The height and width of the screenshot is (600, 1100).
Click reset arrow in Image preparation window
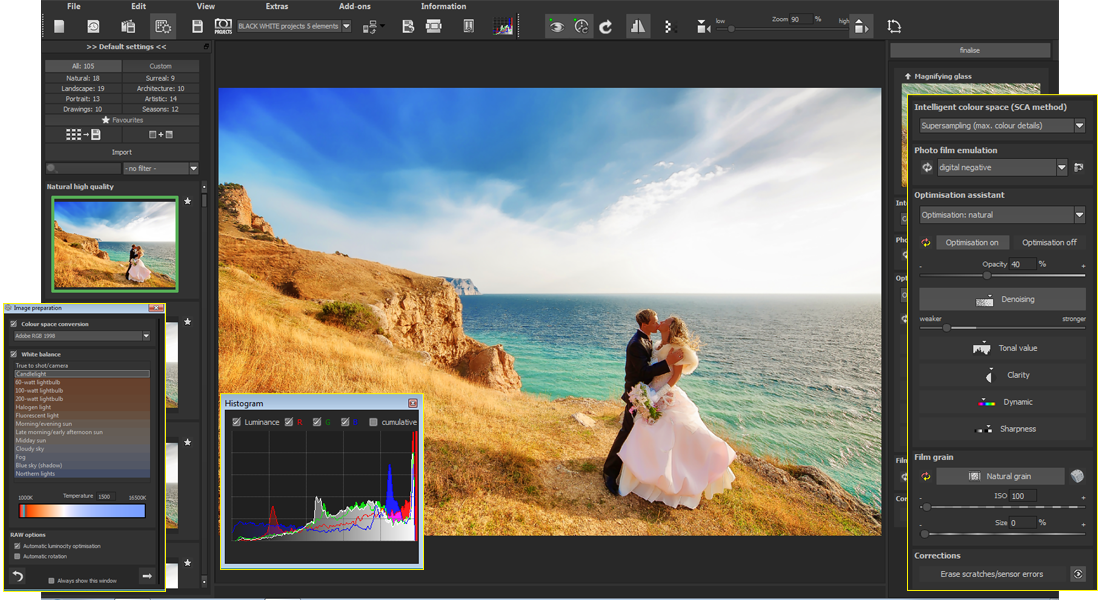tap(18, 576)
